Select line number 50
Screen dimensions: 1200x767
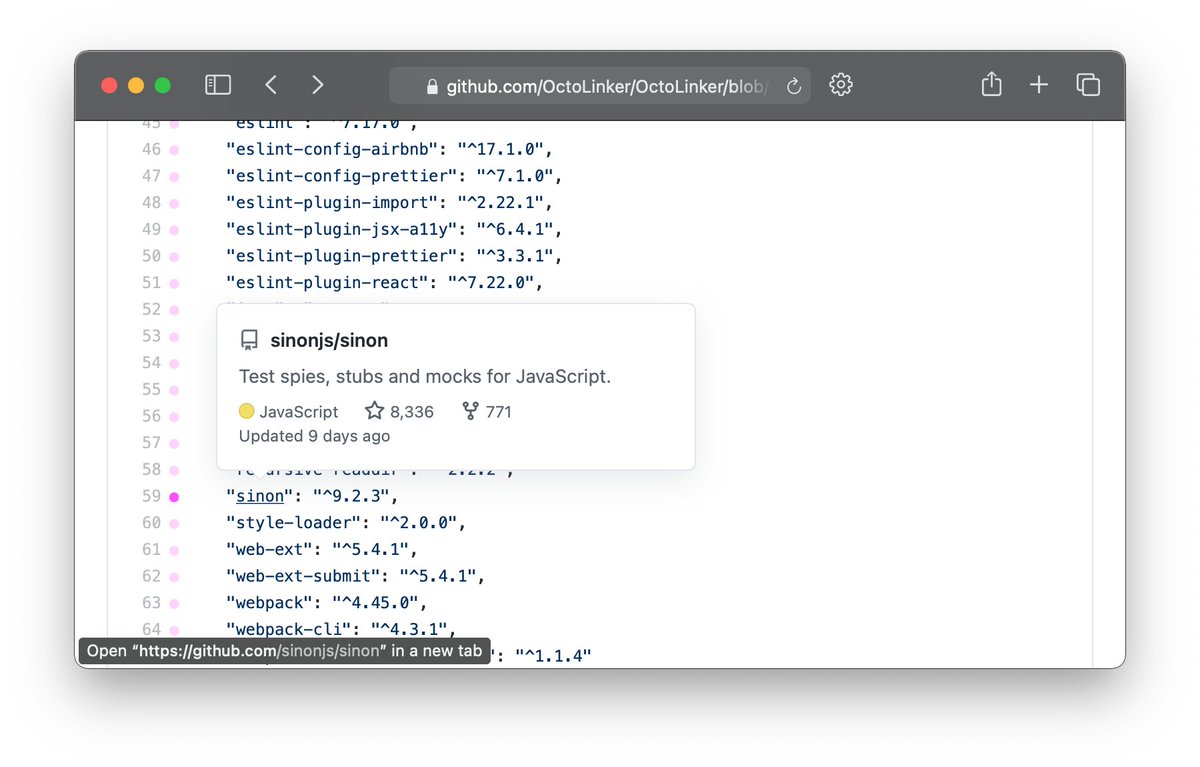tap(151, 256)
